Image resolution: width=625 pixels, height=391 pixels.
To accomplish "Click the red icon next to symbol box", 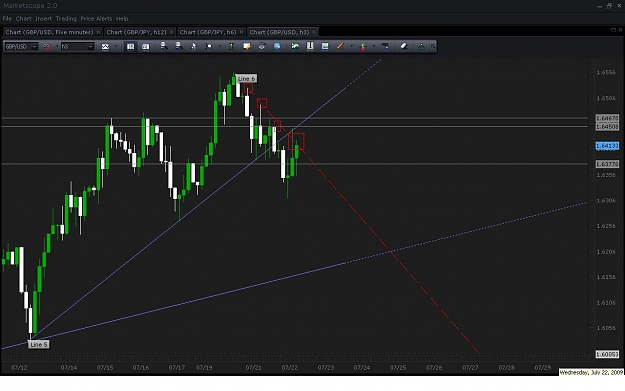I will tap(47, 47).
